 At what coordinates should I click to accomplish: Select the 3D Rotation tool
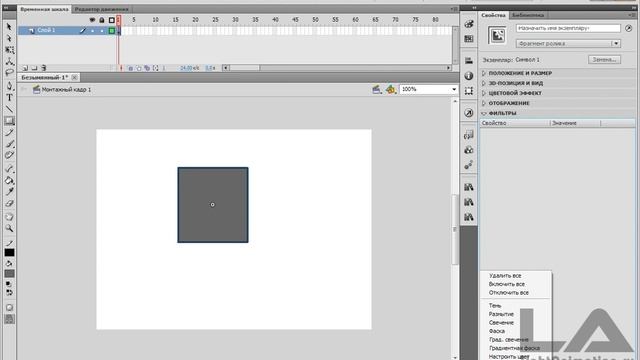9,61
